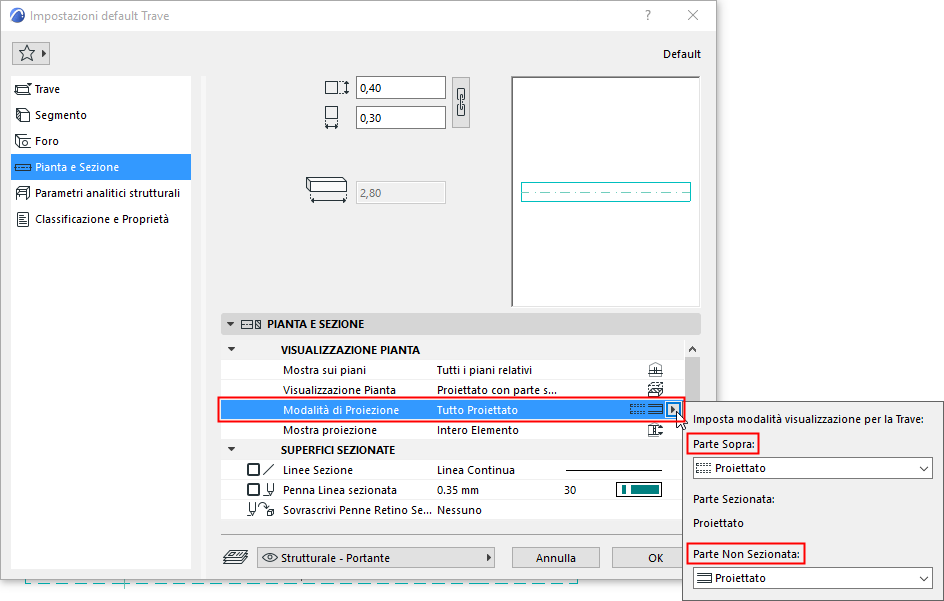Screen dimensions: 944x601
Task: Collapse the SUPERFICI SEZIONATE group
Action: pos(231,449)
